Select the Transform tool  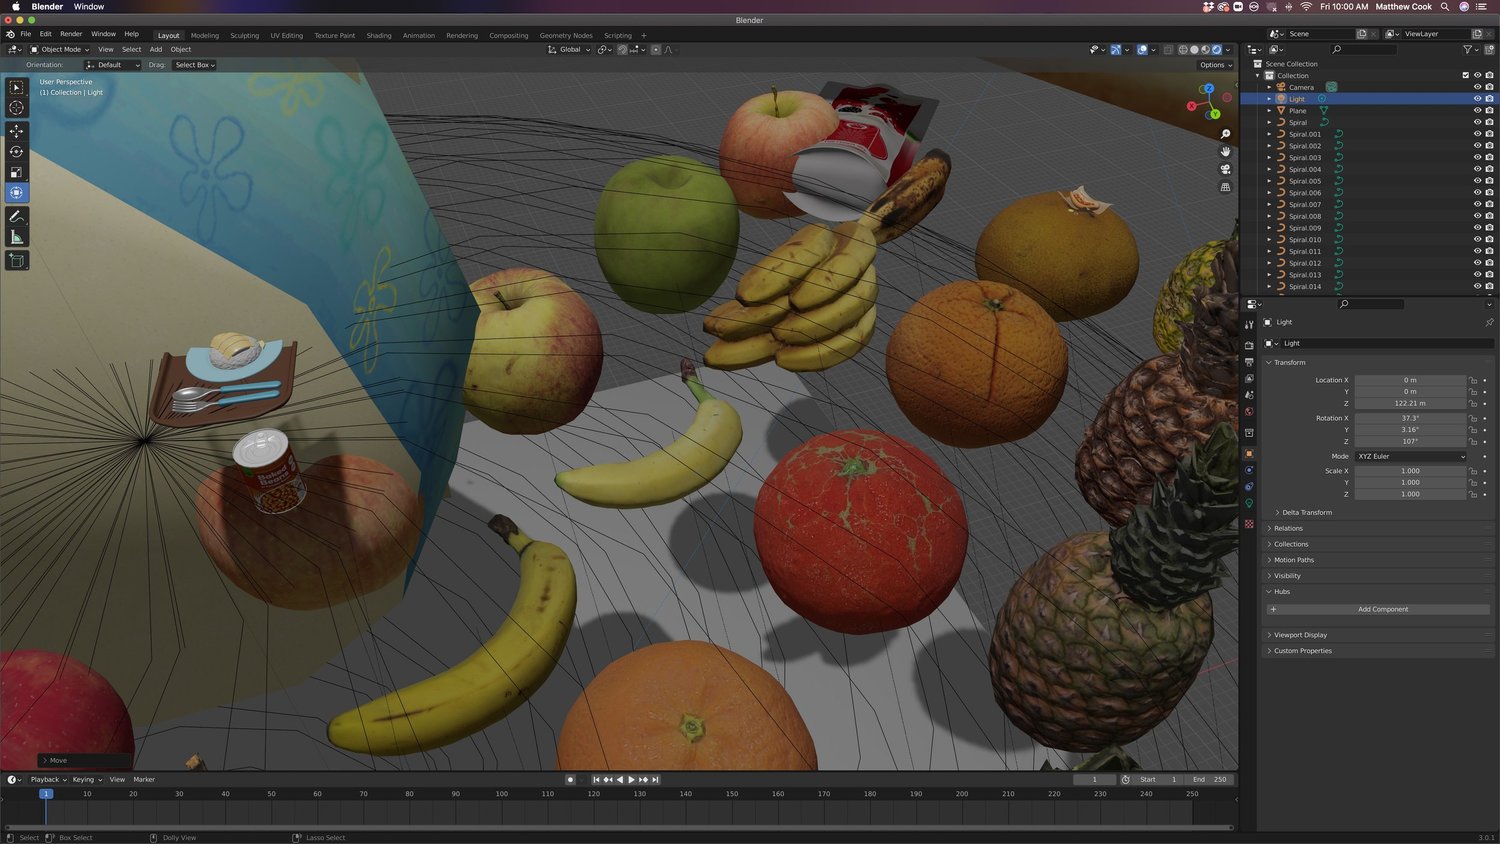point(17,192)
